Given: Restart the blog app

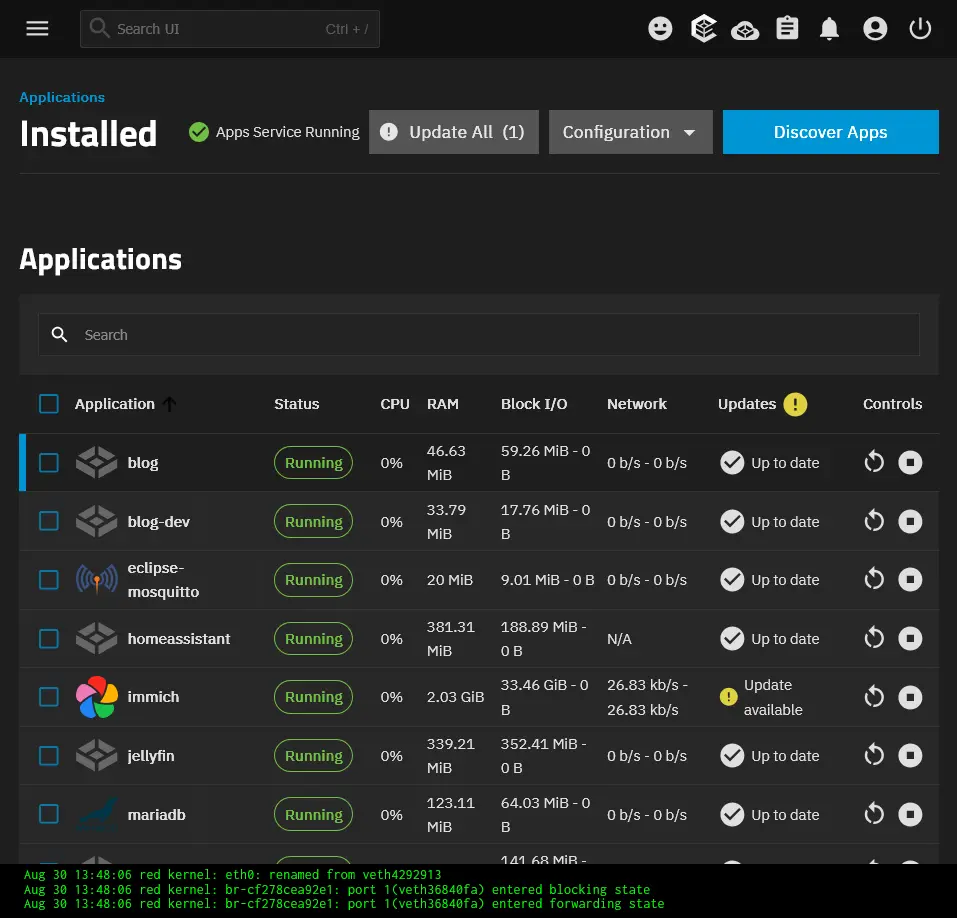Looking at the screenshot, I should (x=874, y=462).
